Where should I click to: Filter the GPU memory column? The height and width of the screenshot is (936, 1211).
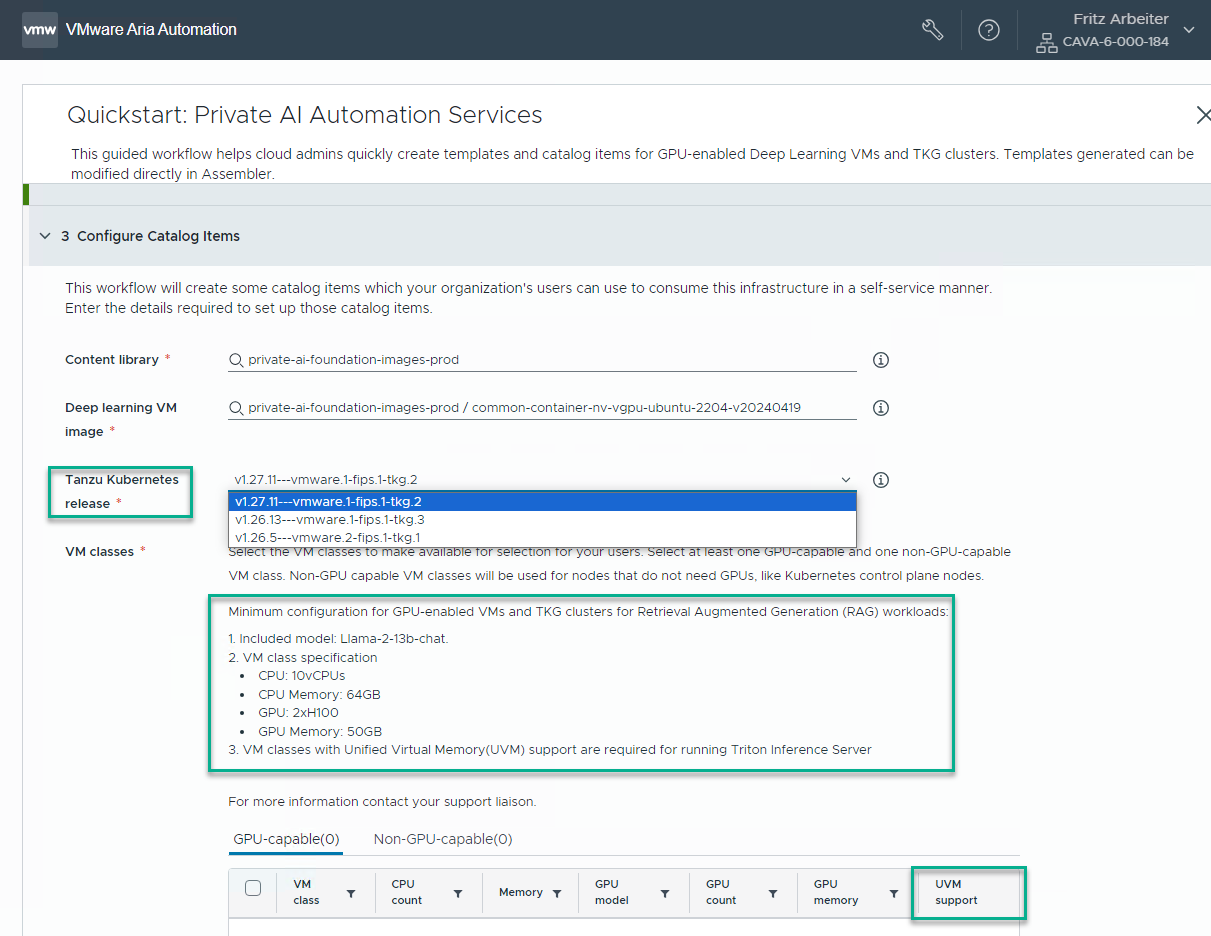click(x=894, y=894)
